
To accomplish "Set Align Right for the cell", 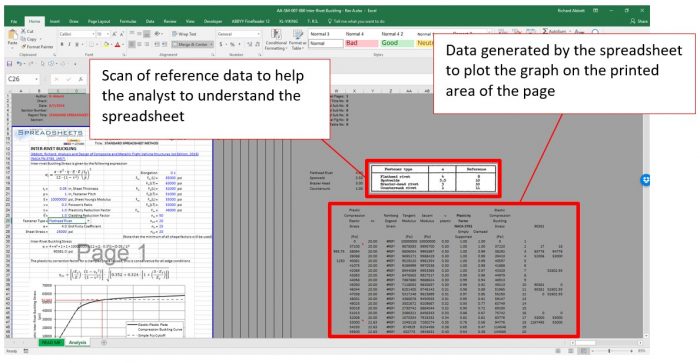I will point(147,45).
